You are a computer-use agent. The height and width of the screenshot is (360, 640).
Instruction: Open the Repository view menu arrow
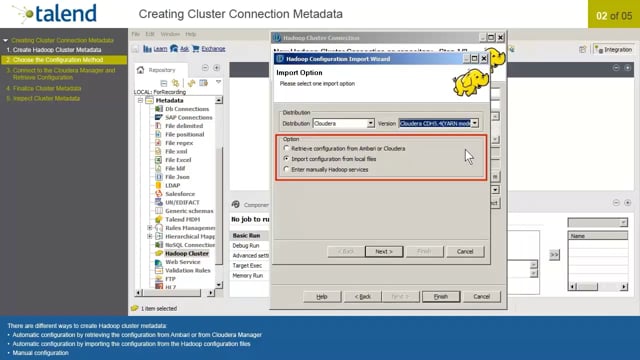click(x=218, y=82)
